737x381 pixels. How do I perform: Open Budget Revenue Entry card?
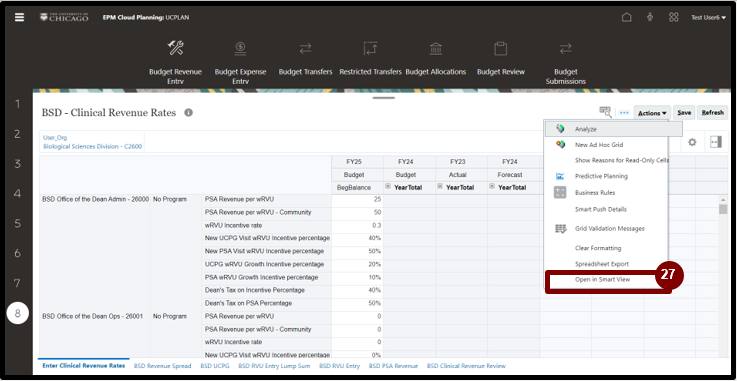click(175, 62)
